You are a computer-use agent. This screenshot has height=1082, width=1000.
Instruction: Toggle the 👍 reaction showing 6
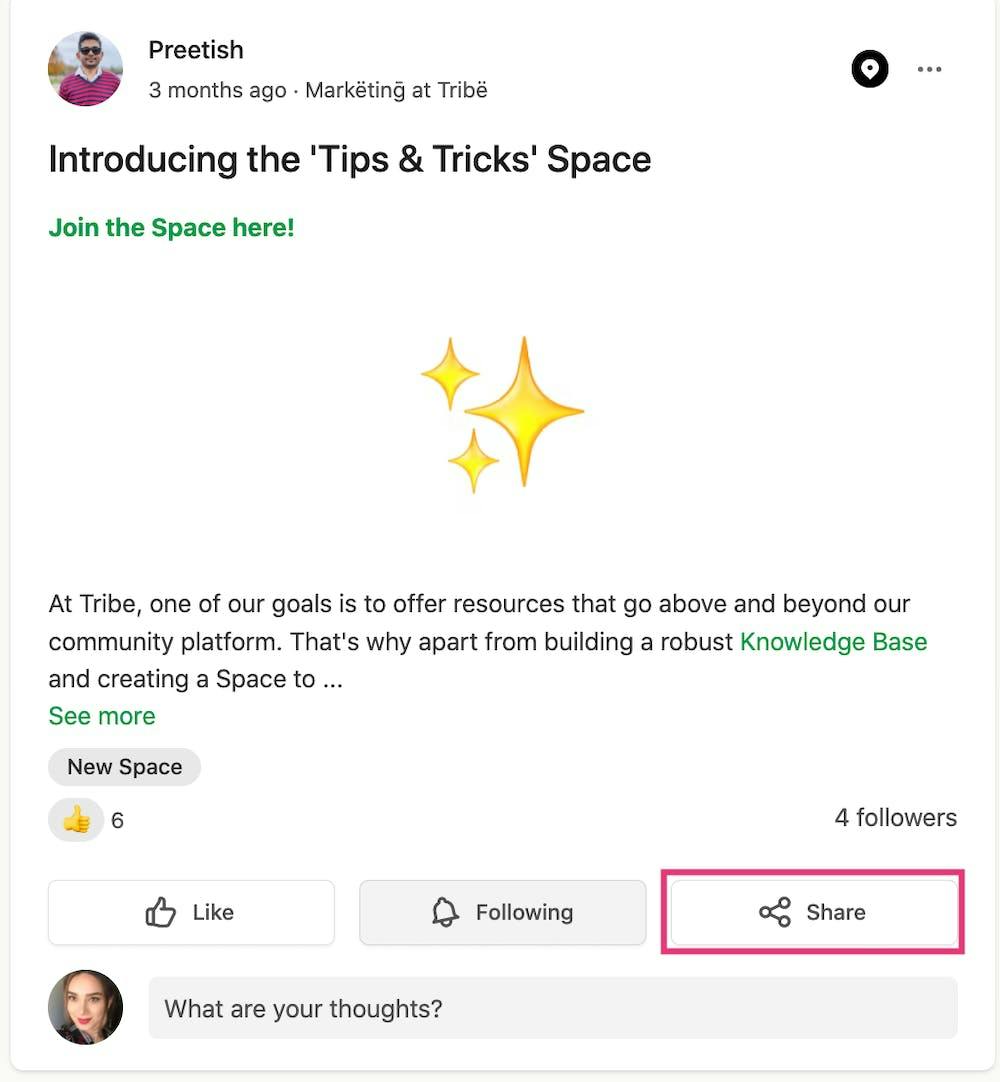(x=76, y=819)
